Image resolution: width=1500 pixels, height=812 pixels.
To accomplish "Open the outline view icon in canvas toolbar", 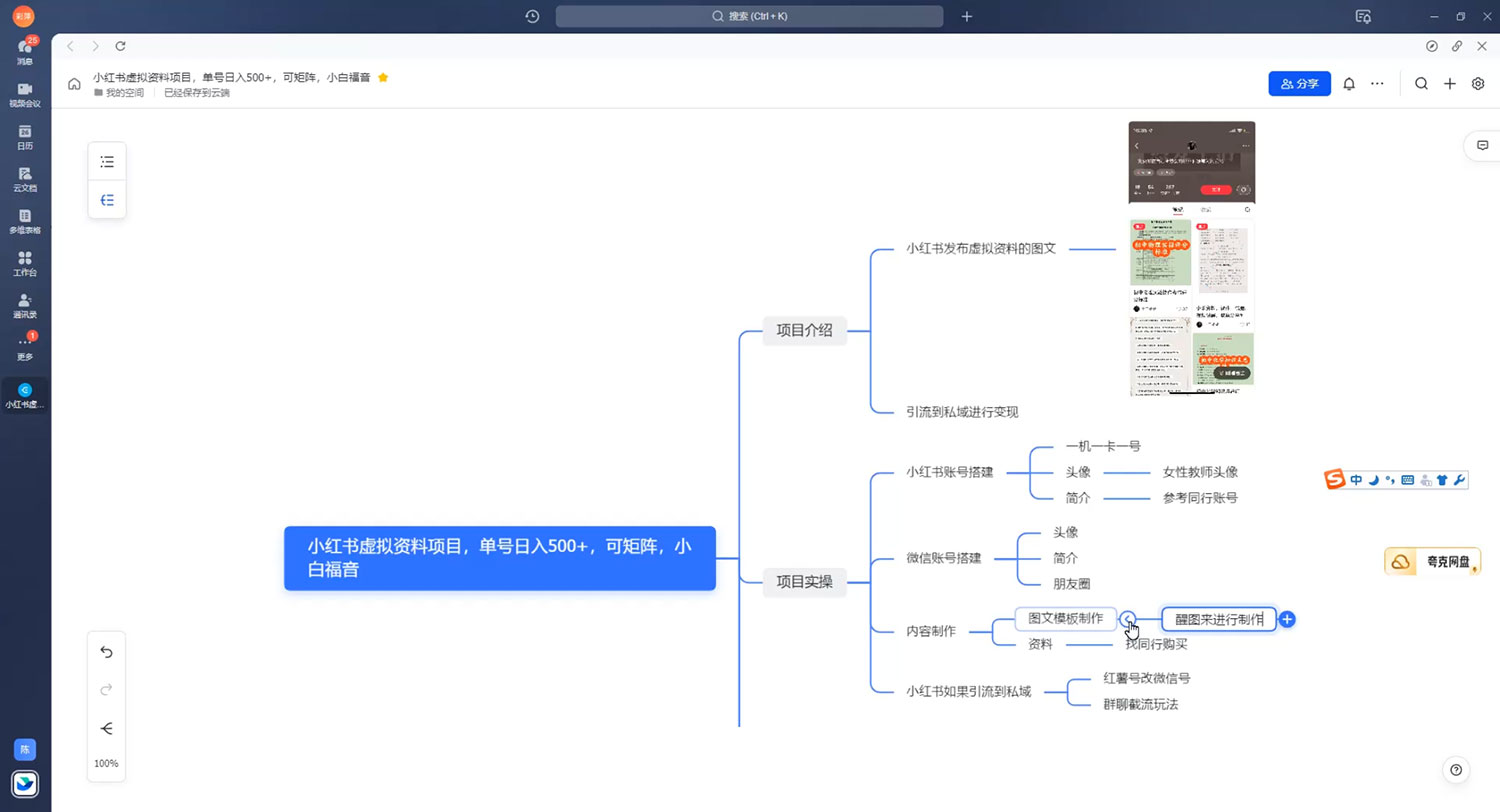I will click(x=107, y=161).
